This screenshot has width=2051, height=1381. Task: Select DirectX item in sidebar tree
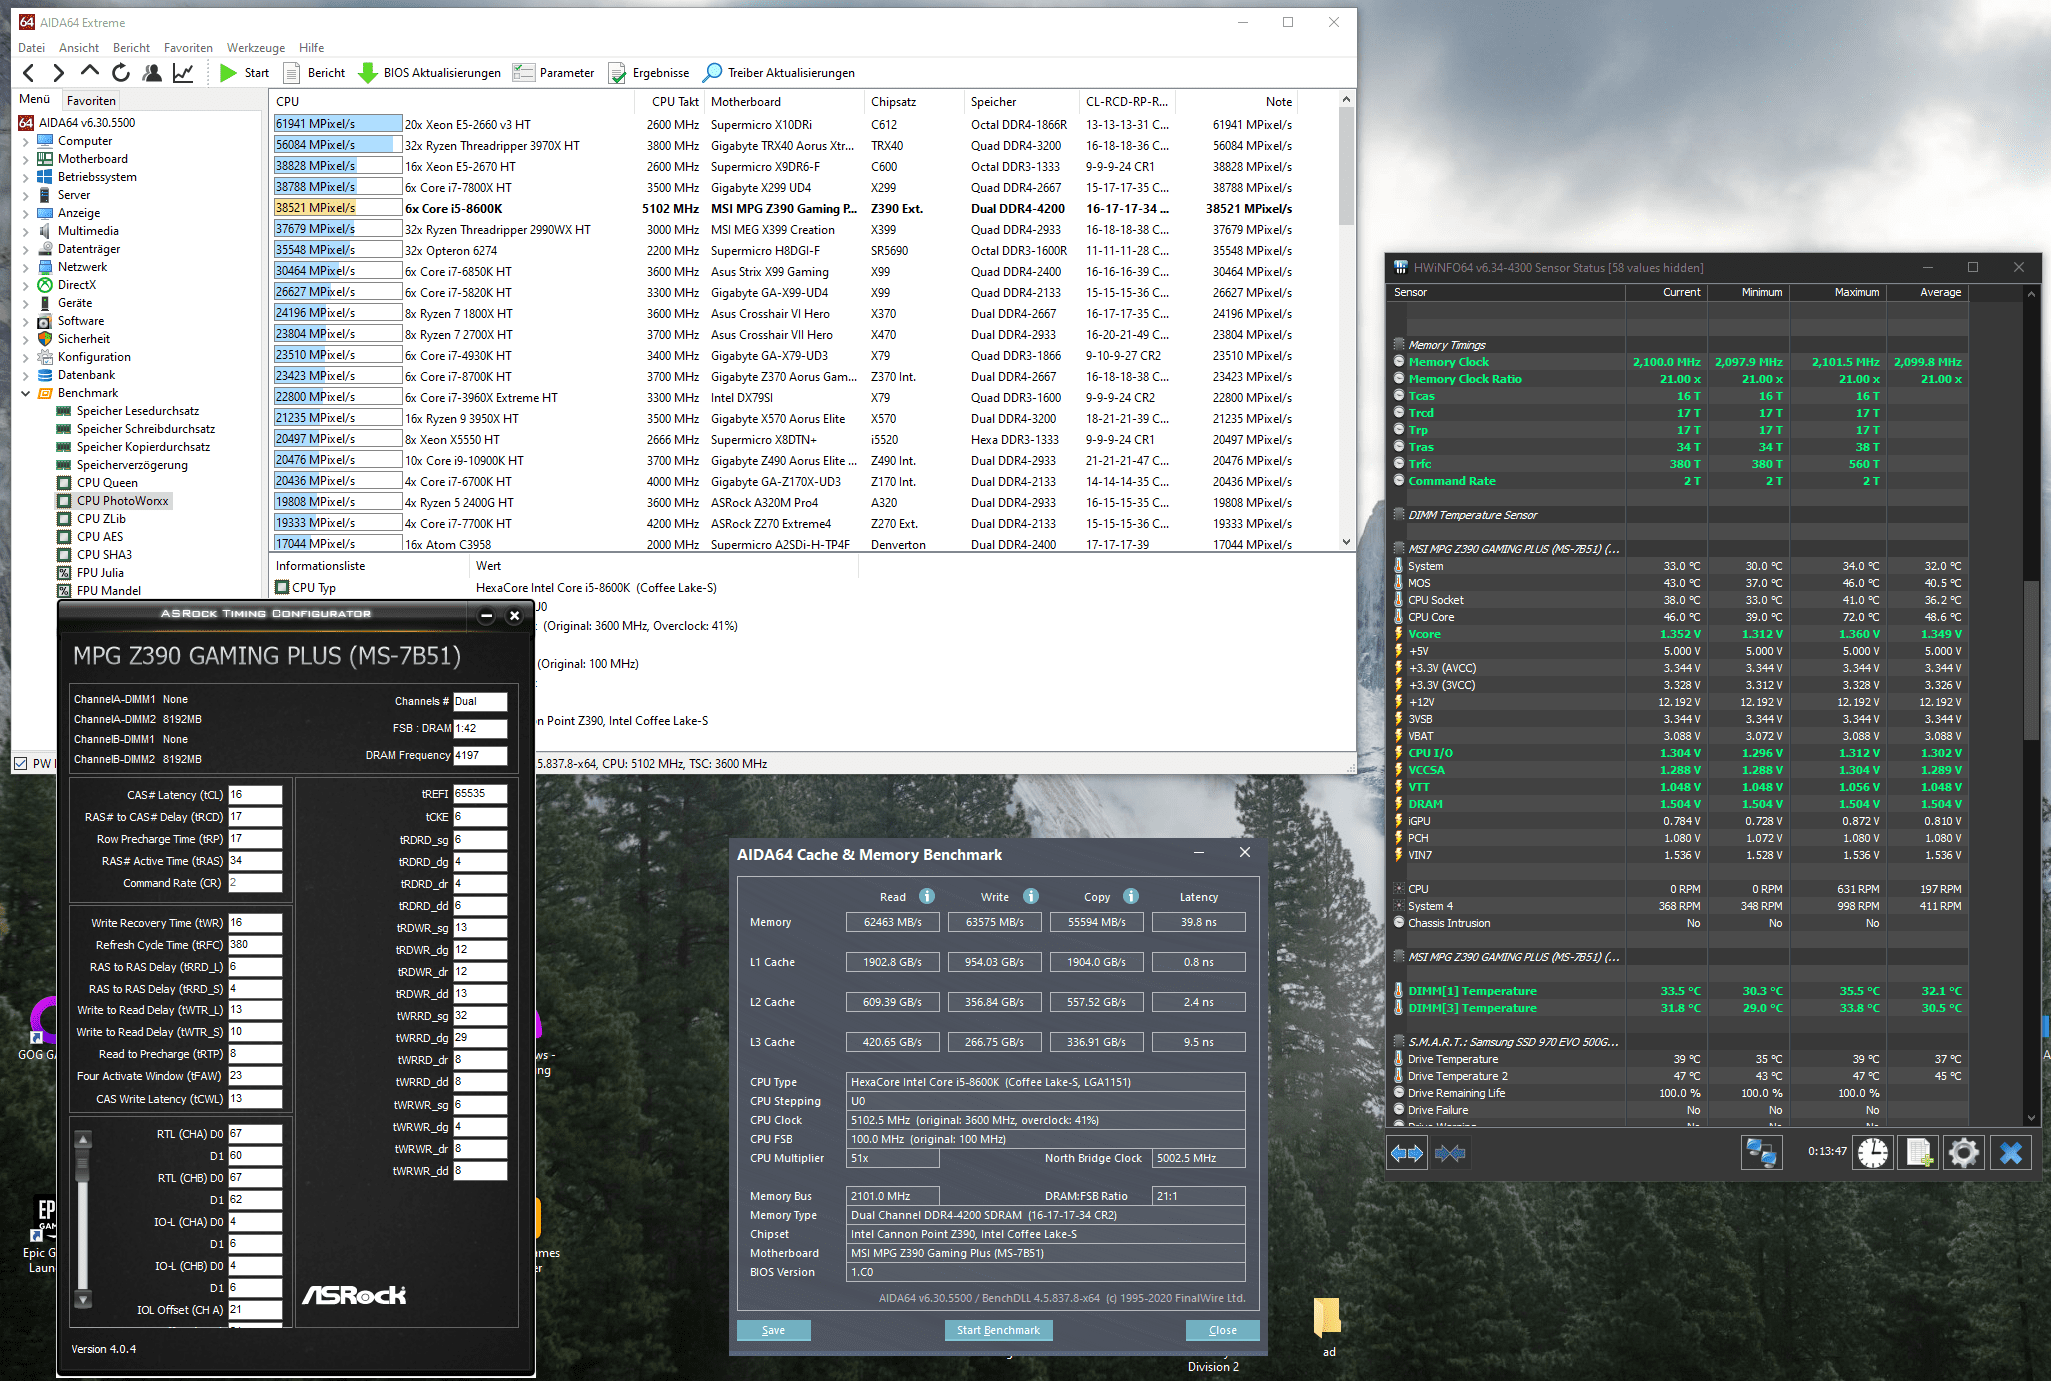tap(77, 285)
